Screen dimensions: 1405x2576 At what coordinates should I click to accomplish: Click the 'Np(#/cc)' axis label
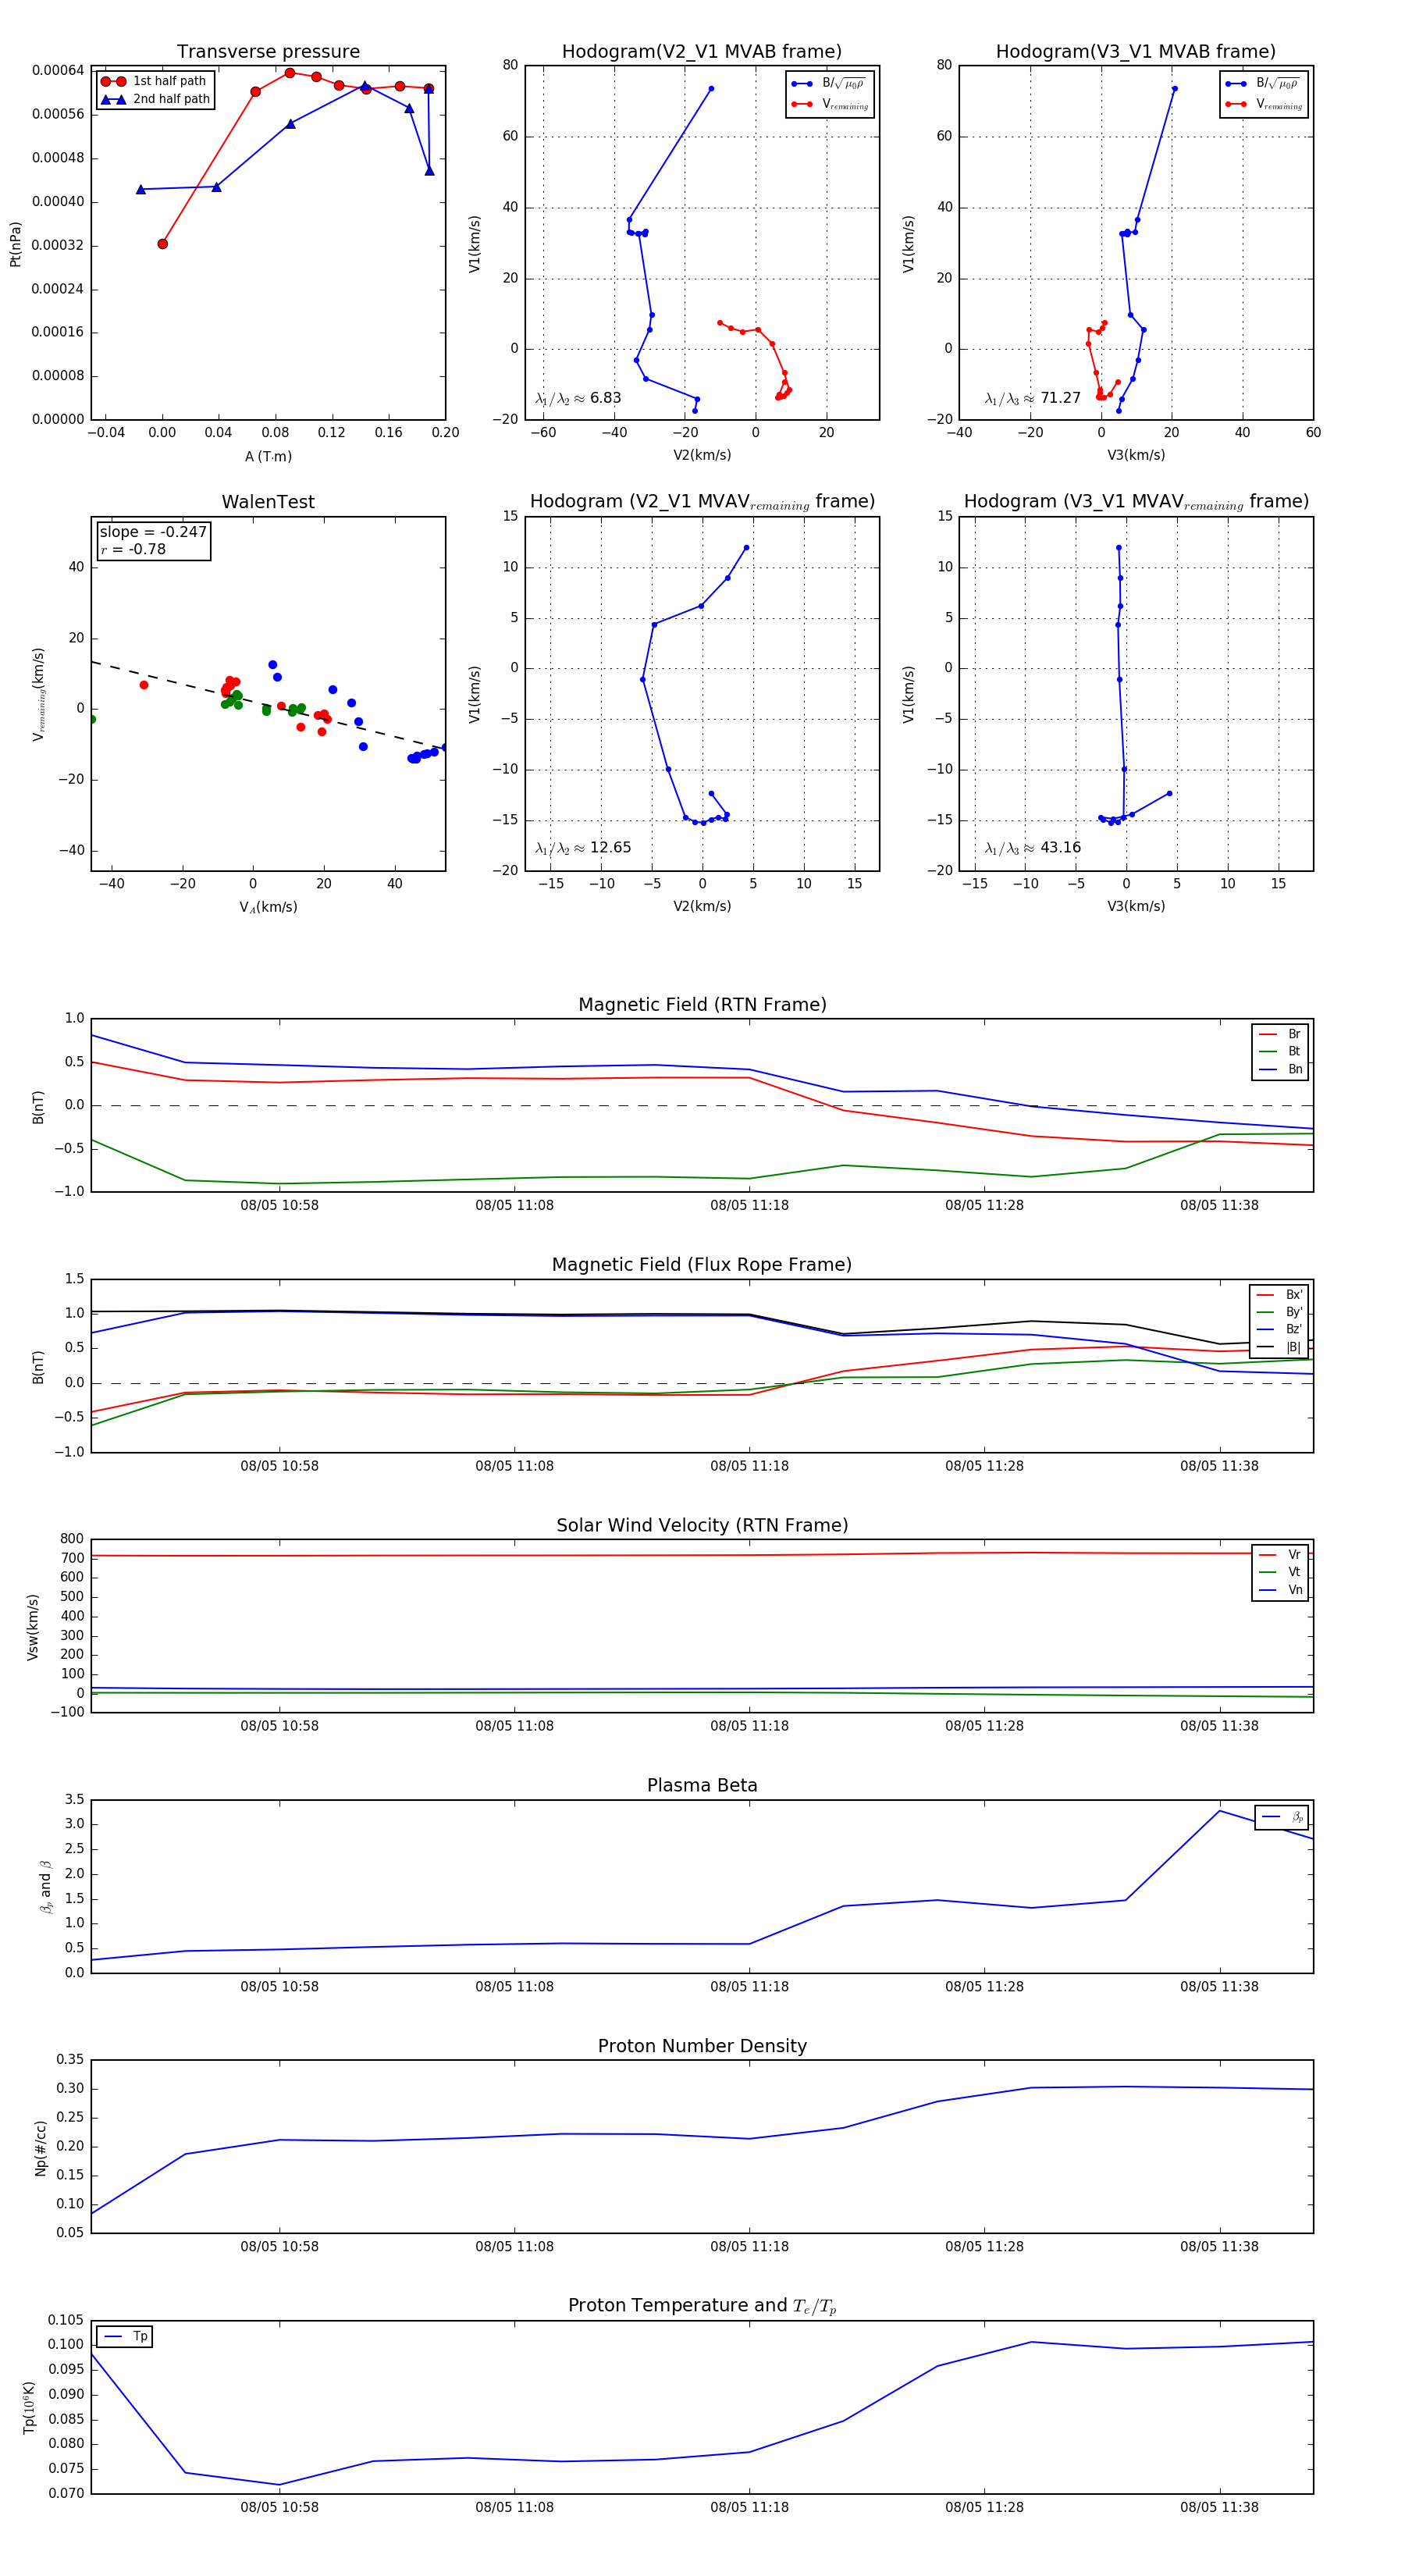pyautogui.click(x=41, y=2147)
